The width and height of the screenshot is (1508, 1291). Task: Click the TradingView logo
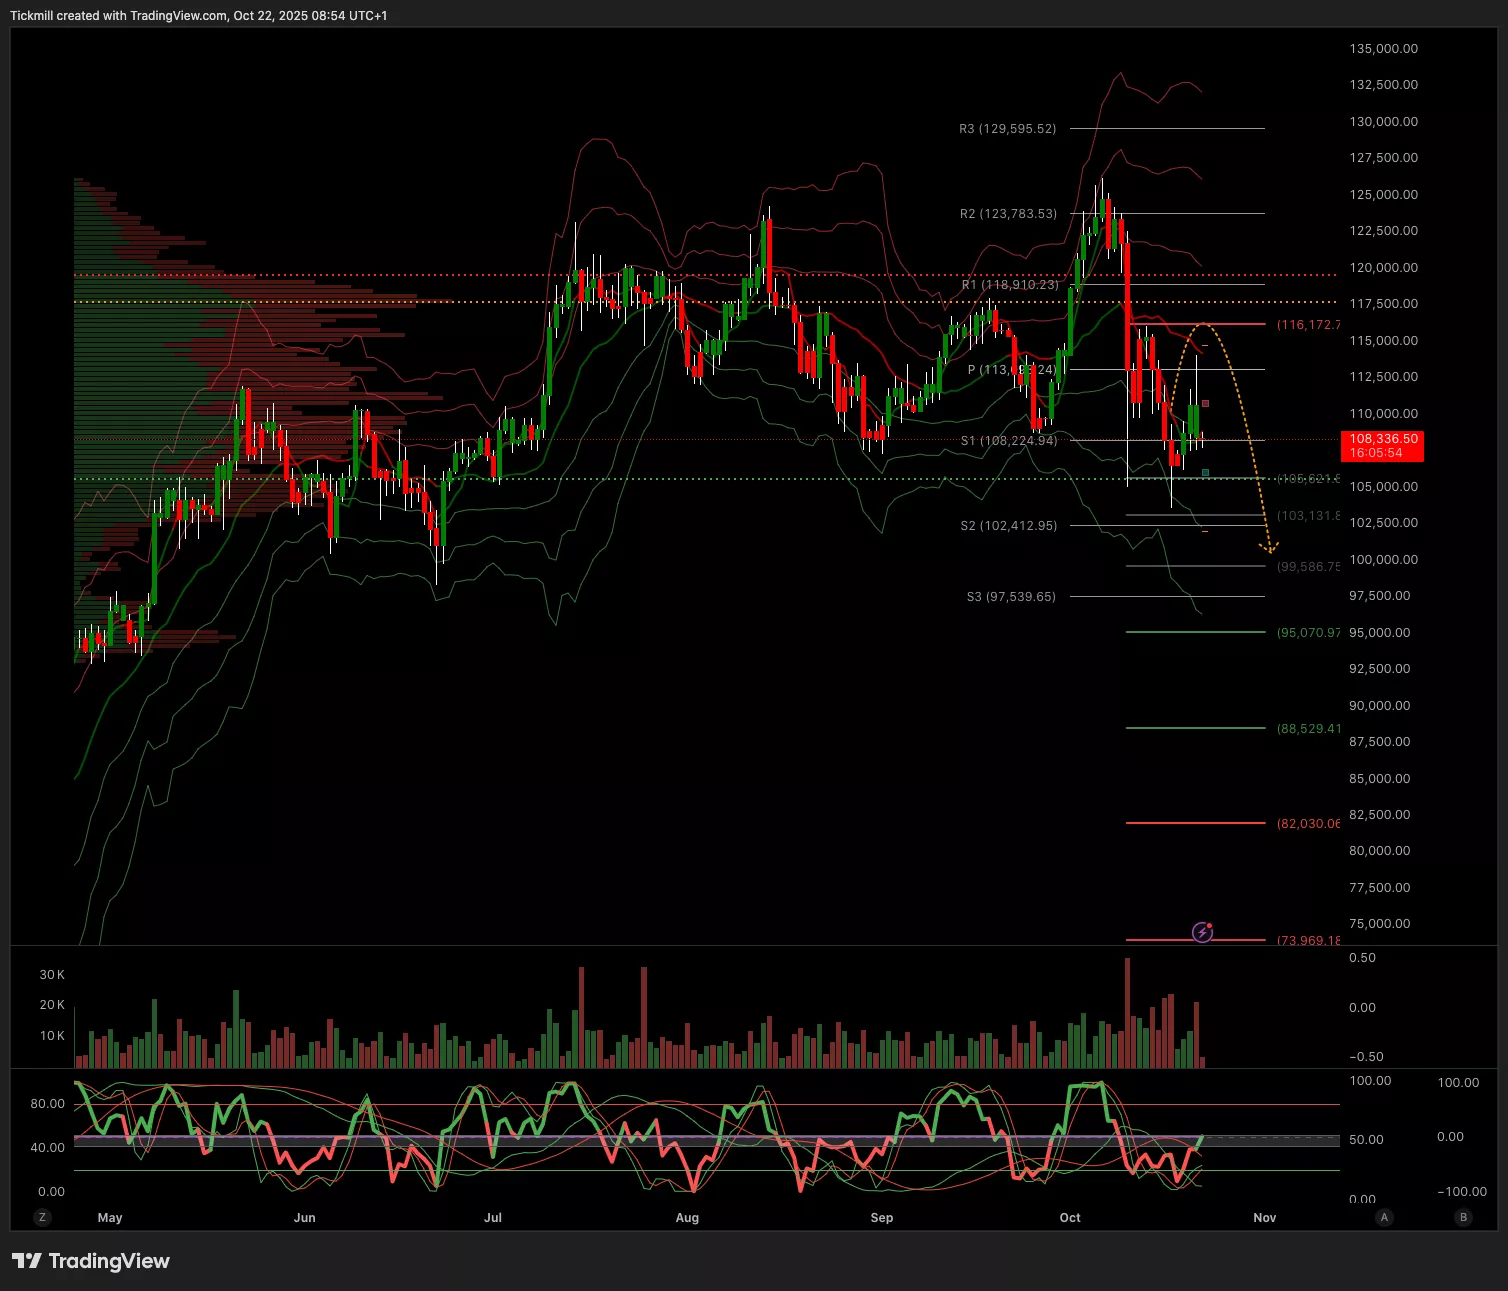pos(91,1261)
